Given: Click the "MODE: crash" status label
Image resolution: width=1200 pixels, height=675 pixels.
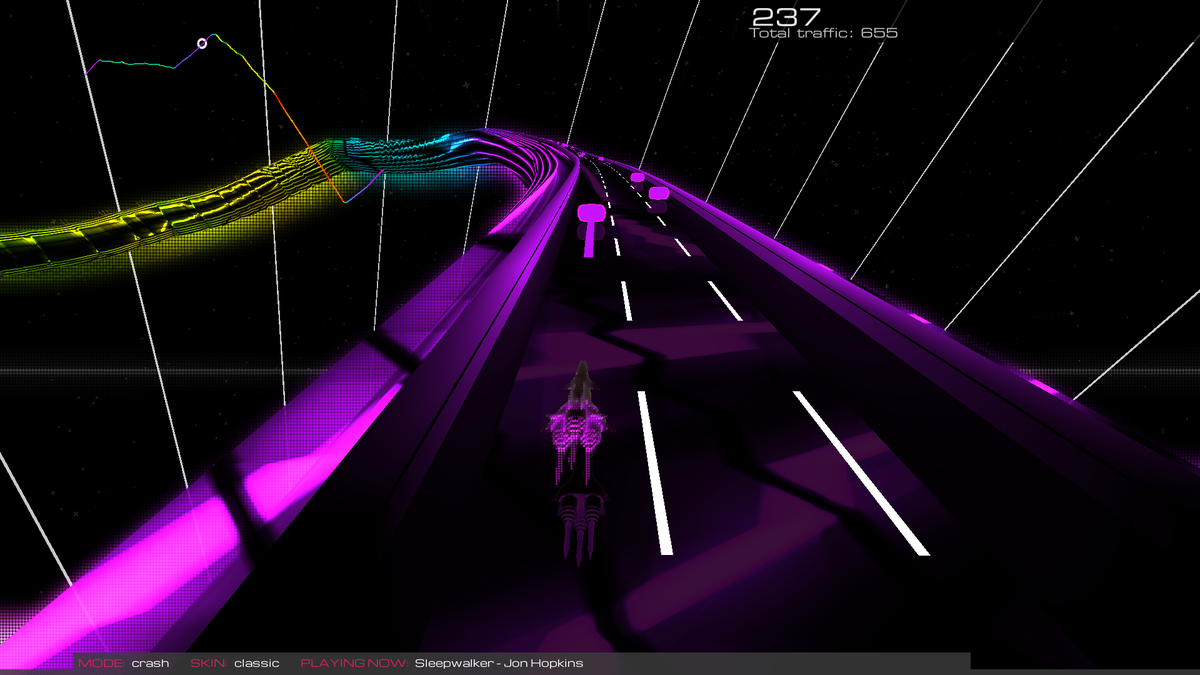Looking at the screenshot, I should click(124, 663).
